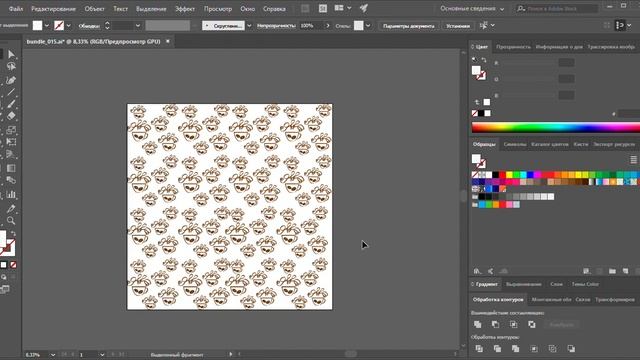Open the Просмотр menu

218,9
